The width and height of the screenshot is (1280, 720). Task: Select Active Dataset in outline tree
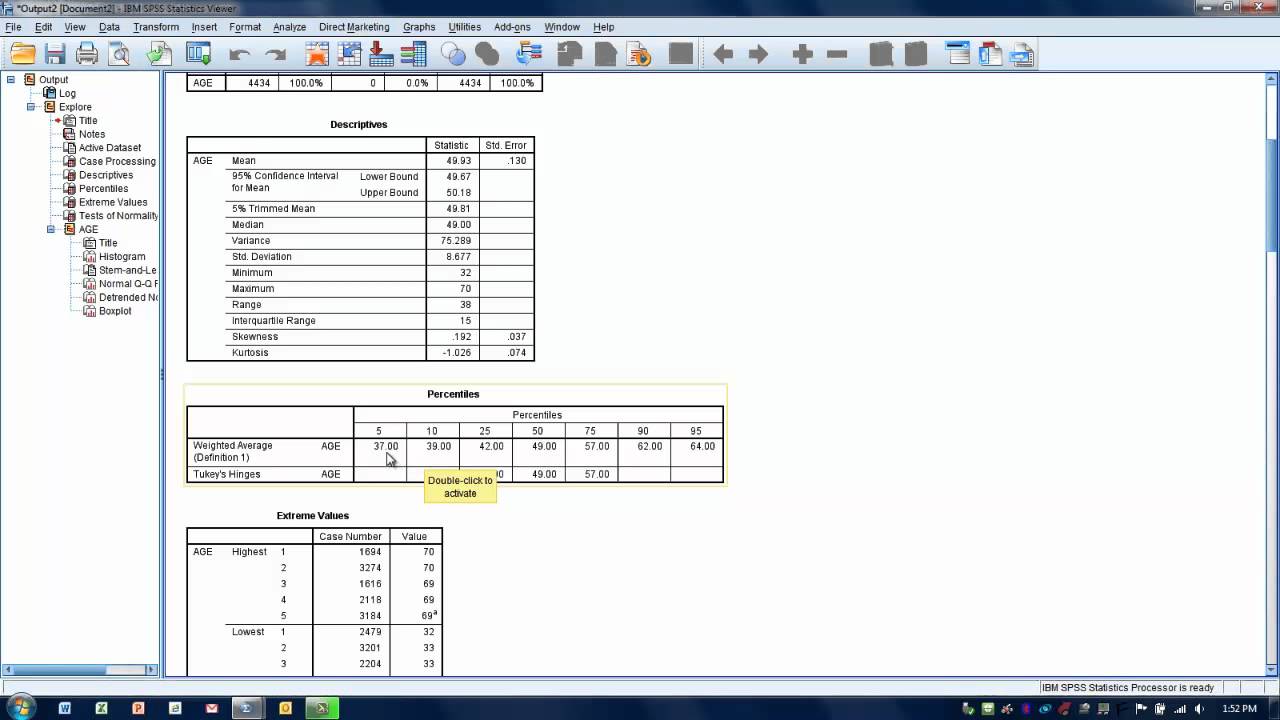pos(110,148)
